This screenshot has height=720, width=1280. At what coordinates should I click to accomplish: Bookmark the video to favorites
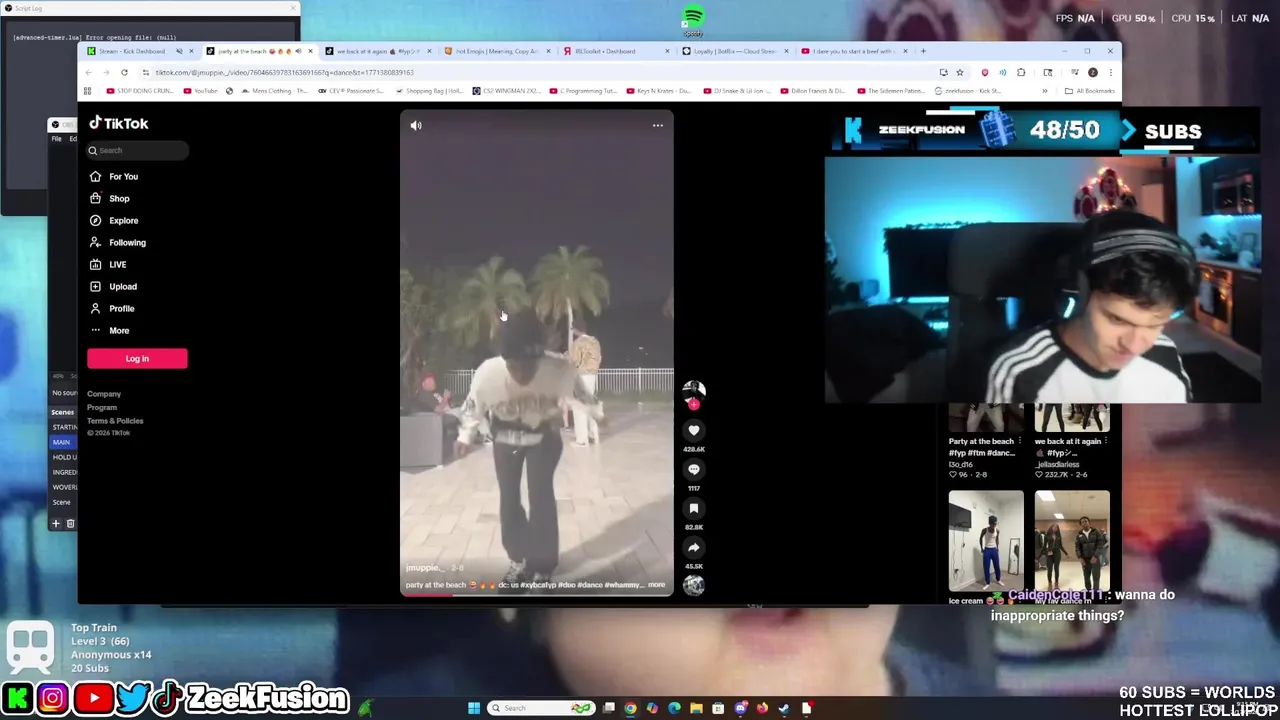pyautogui.click(x=693, y=508)
